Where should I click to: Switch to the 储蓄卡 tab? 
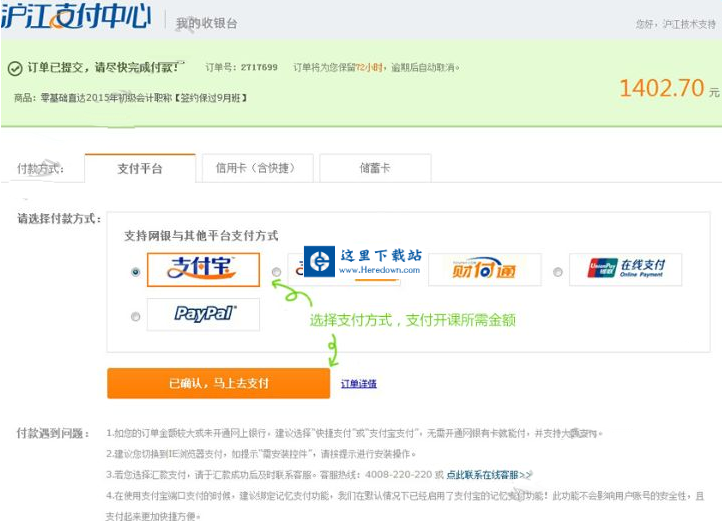[x=375, y=169]
